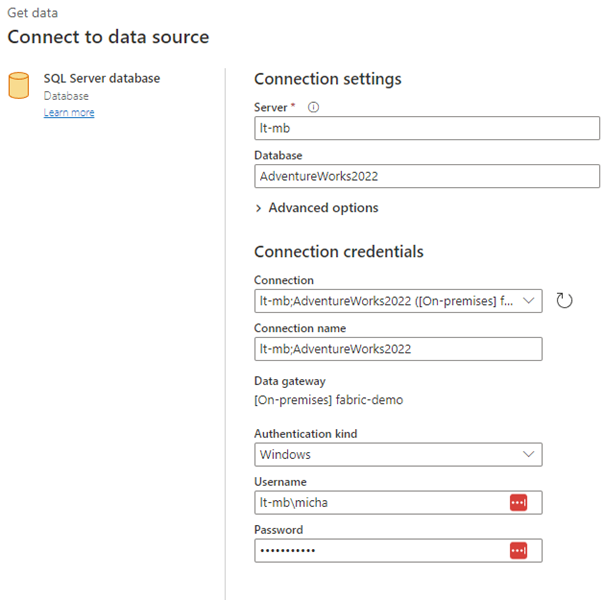Open the Authentication kind dropdown

pos(398,455)
